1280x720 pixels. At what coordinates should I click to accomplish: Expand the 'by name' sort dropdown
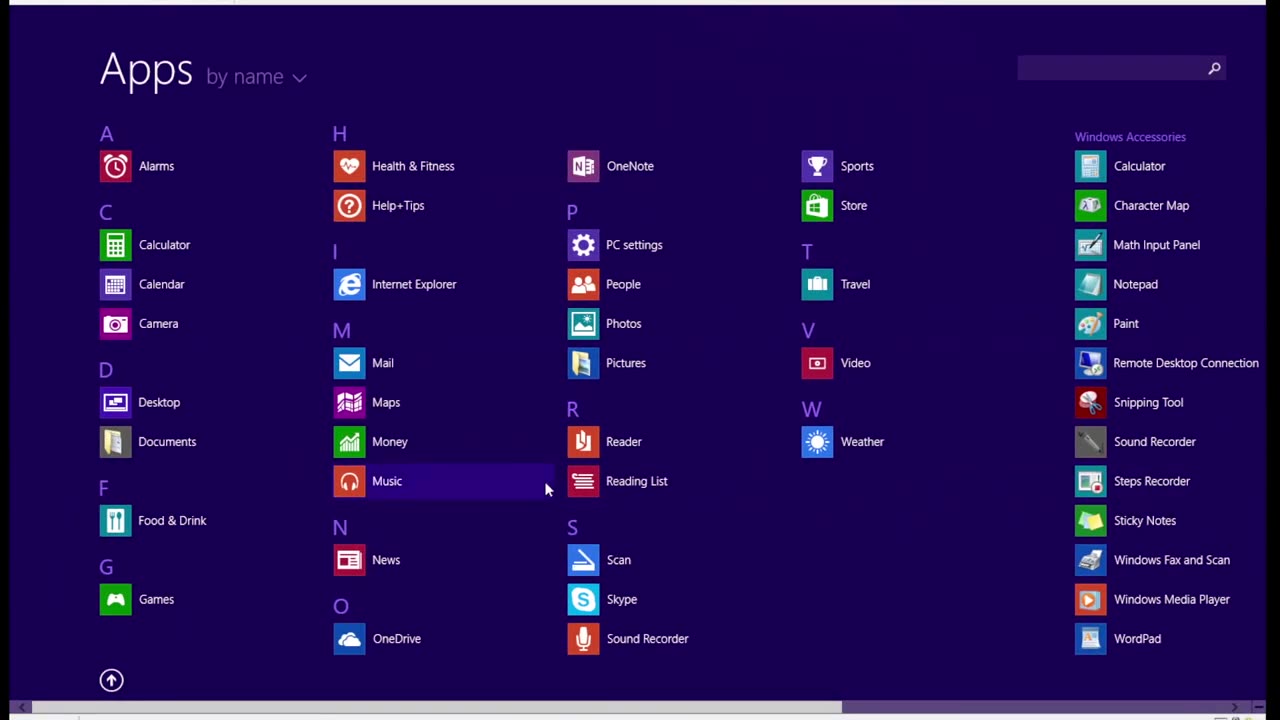(256, 77)
